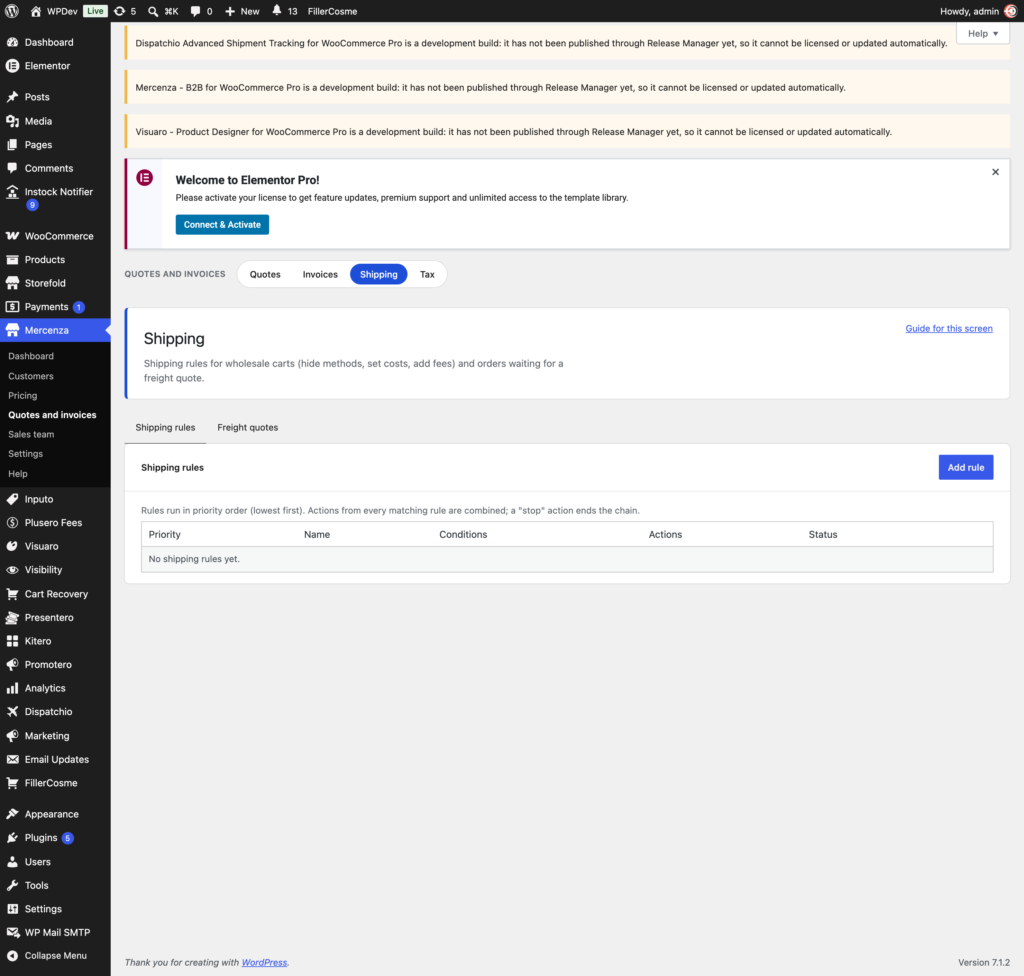Dismiss the Elementor Pro notice
Image resolution: width=1024 pixels, height=976 pixels.
pos(995,172)
